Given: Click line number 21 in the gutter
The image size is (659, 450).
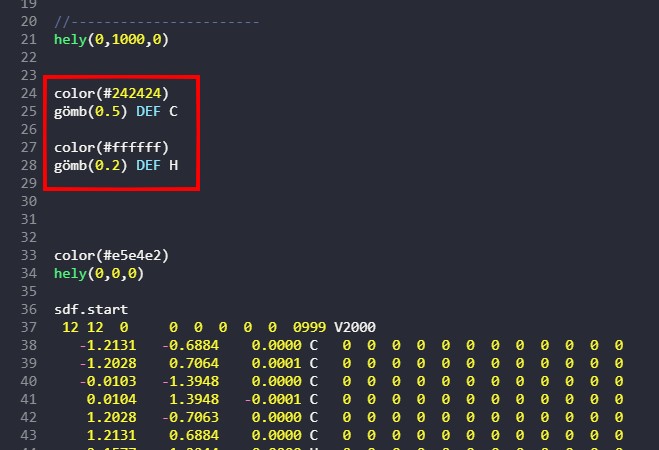Looking at the screenshot, I should [28, 39].
